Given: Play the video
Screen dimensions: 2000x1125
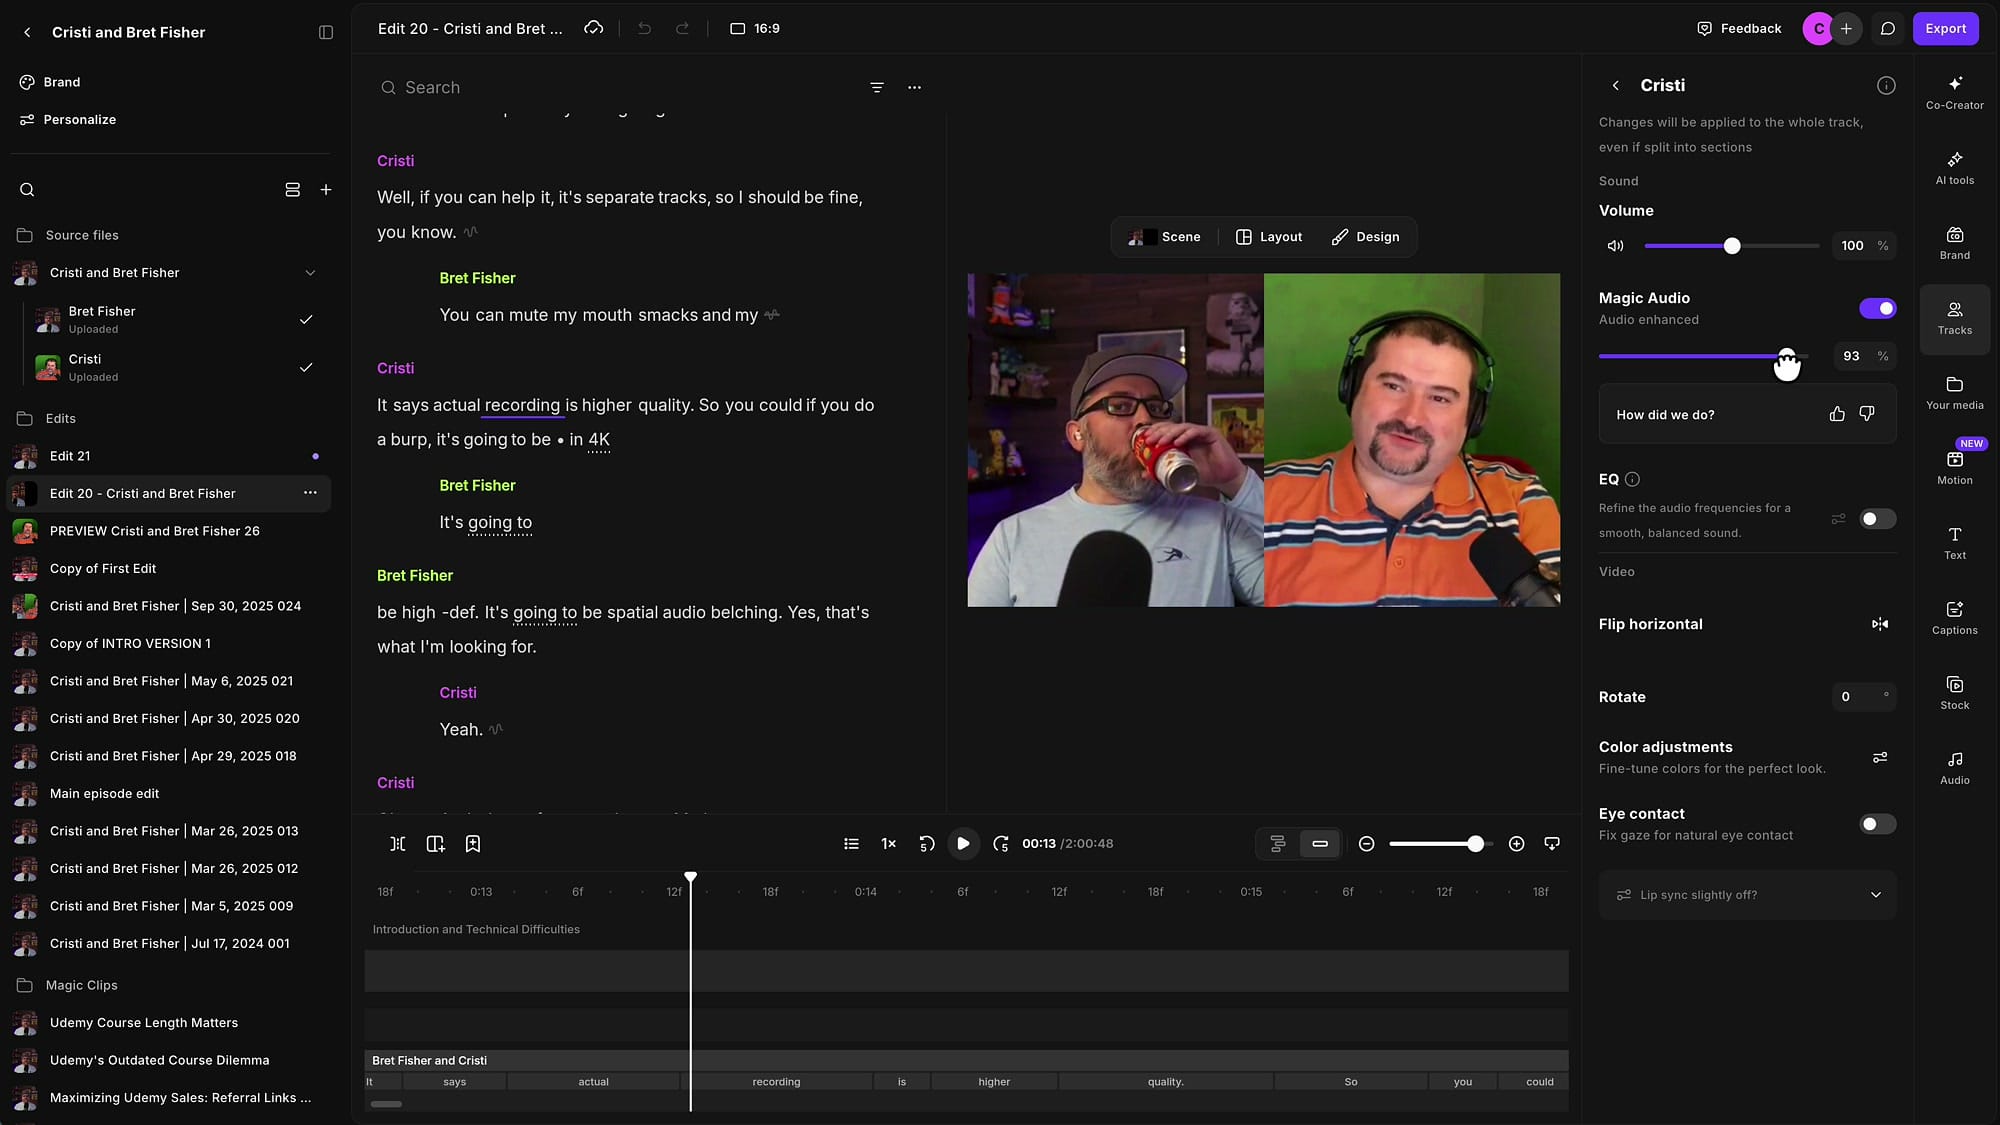Looking at the screenshot, I should tap(963, 844).
